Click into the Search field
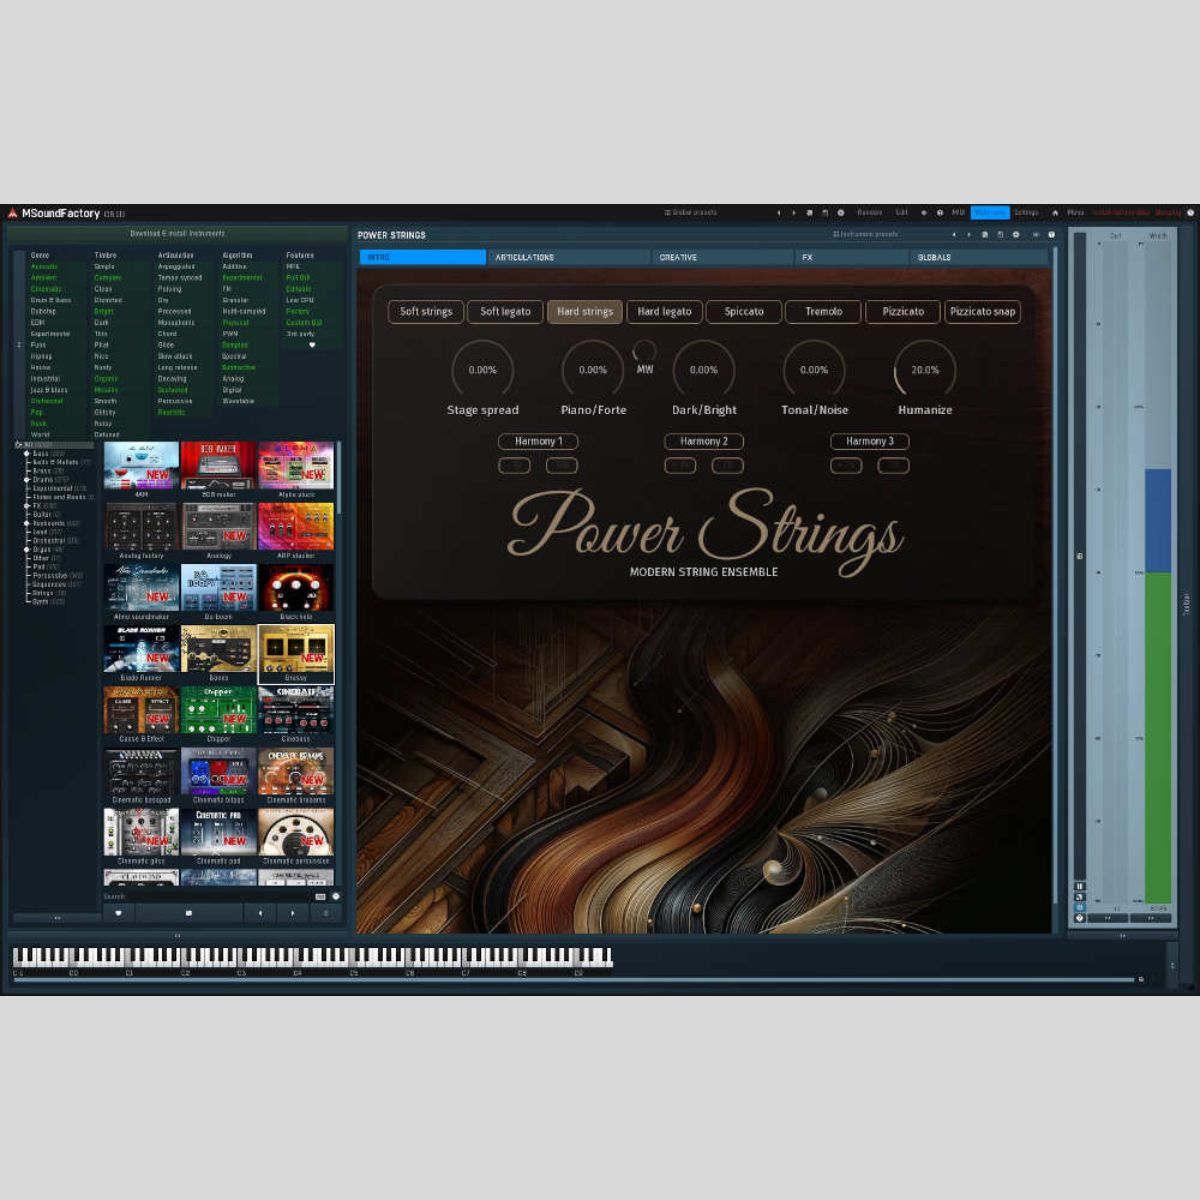The width and height of the screenshot is (1200, 1200). (x=207, y=897)
